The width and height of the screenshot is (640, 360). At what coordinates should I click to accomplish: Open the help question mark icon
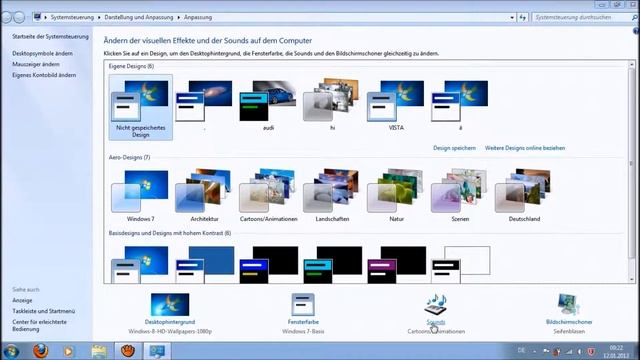pyautogui.click(x=636, y=31)
